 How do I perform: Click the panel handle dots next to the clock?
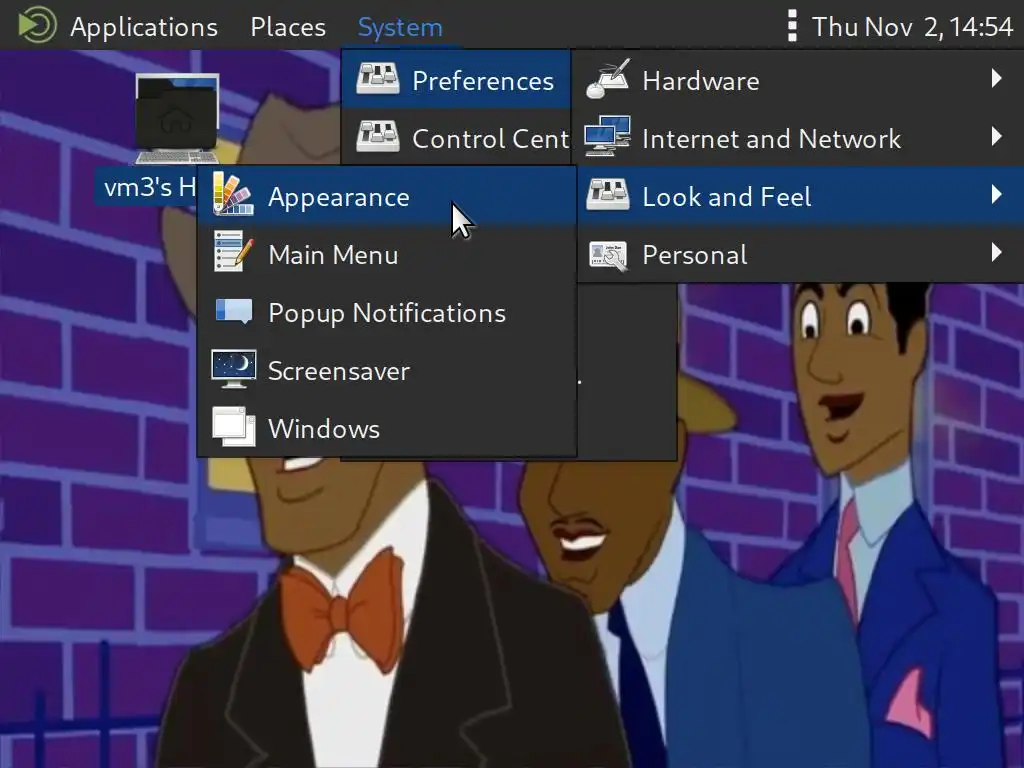[792, 26]
